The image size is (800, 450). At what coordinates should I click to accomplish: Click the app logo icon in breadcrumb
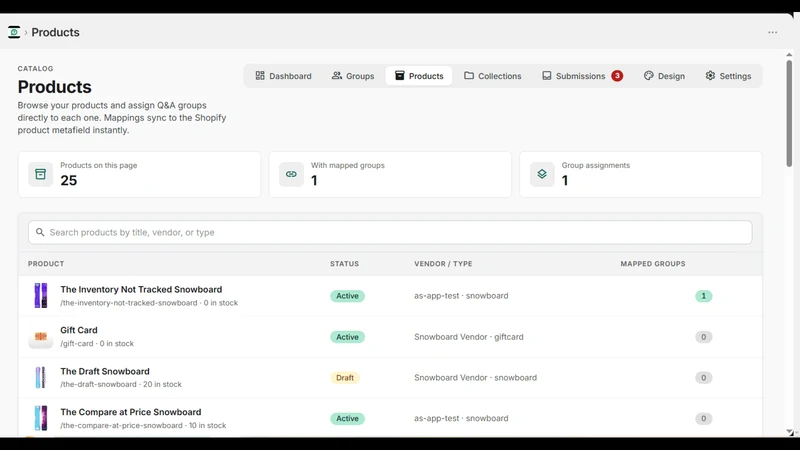[14, 32]
